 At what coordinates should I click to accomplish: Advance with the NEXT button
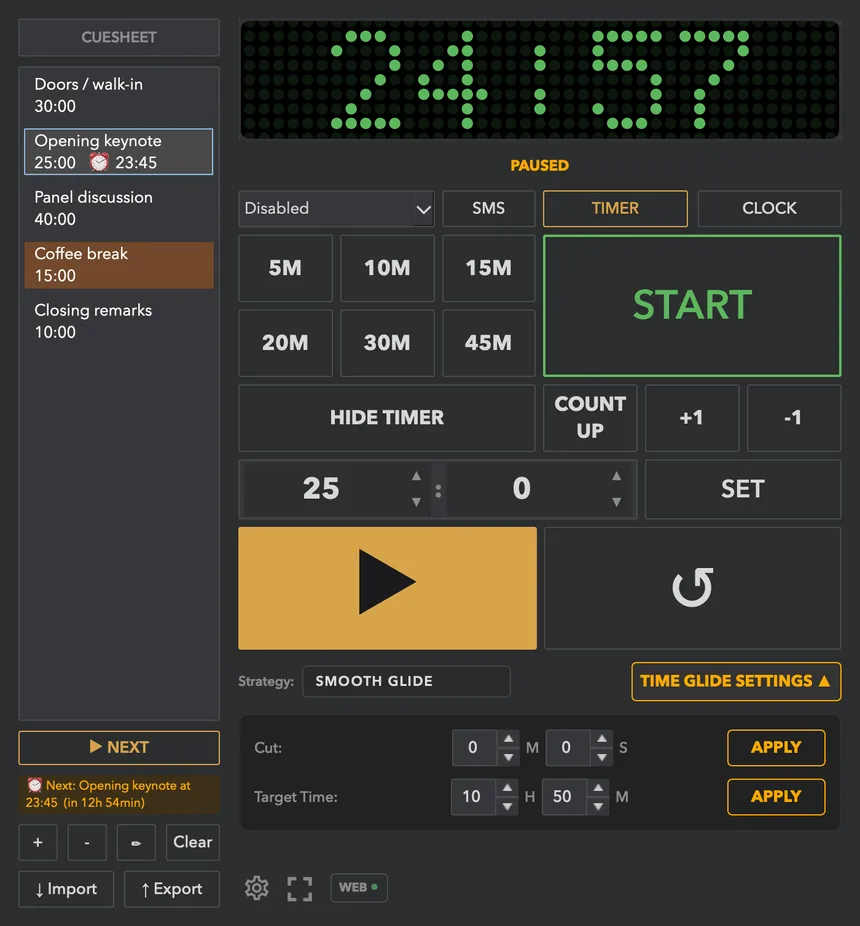119,748
